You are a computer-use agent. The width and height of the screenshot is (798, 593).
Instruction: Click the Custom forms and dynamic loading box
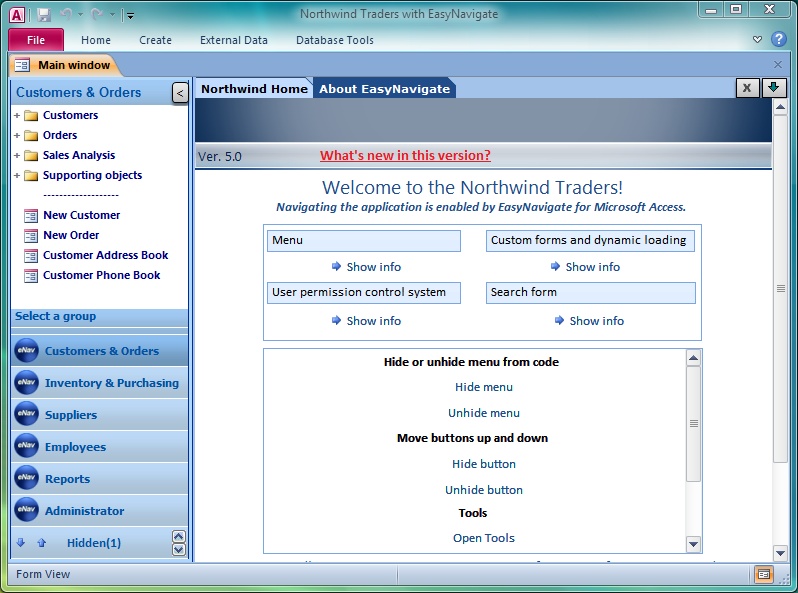tap(590, 241)
